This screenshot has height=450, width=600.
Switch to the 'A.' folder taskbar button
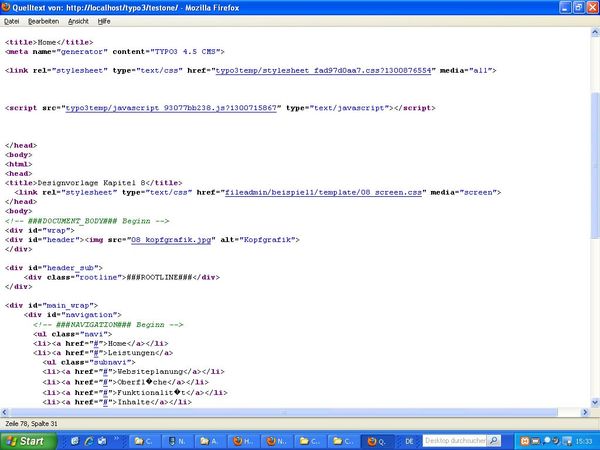tap(210, 441)
